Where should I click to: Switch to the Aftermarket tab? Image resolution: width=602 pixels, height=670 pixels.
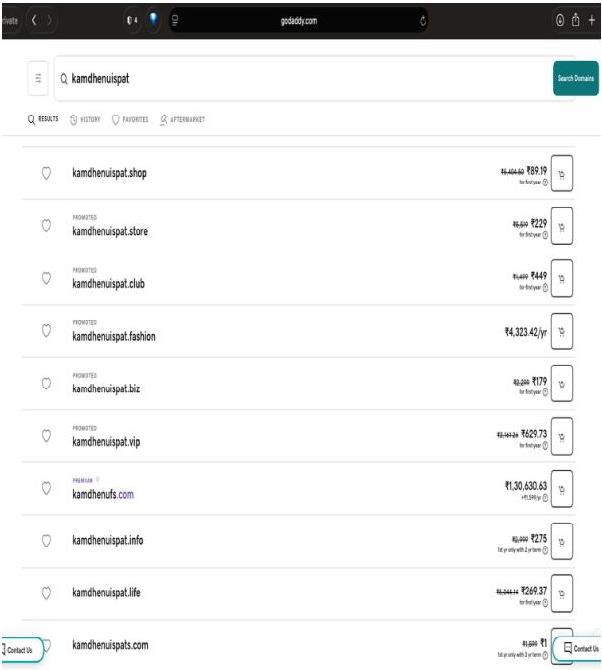(182, 120)
